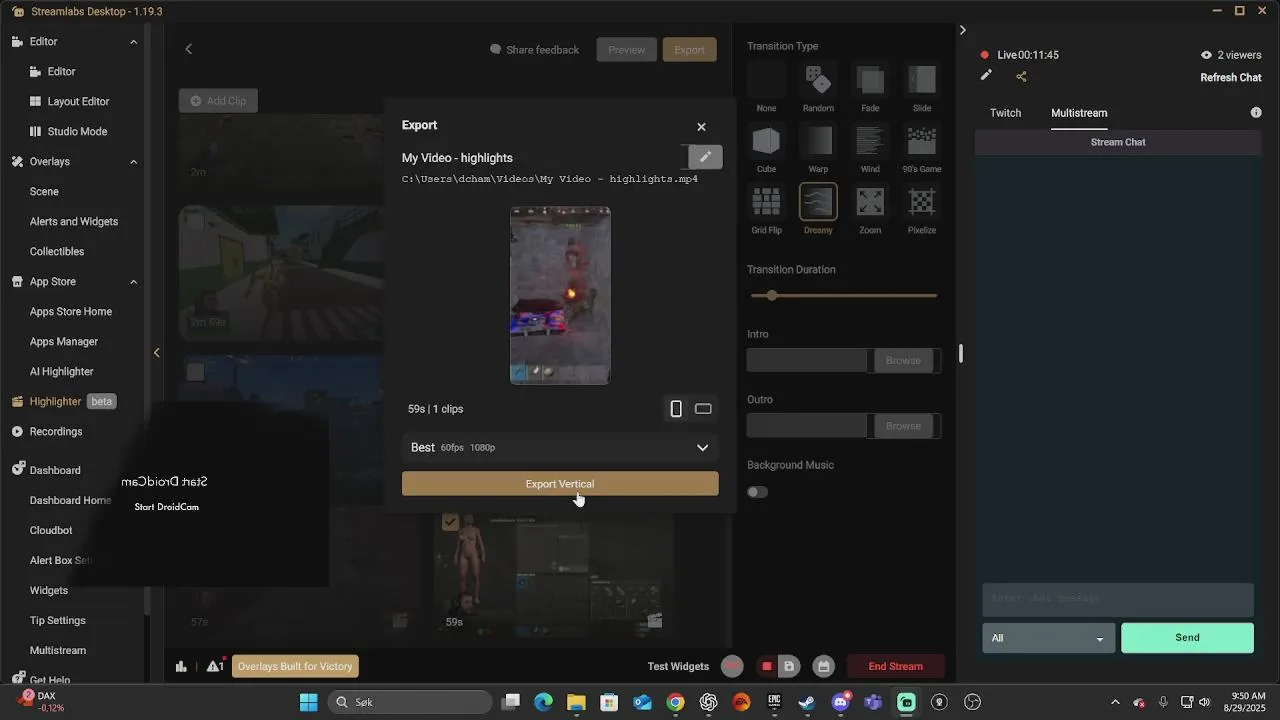Viewport: 1280px width, 720px height.
Task: Click the pencil edit stream info icon
Action: click(986, 75)
